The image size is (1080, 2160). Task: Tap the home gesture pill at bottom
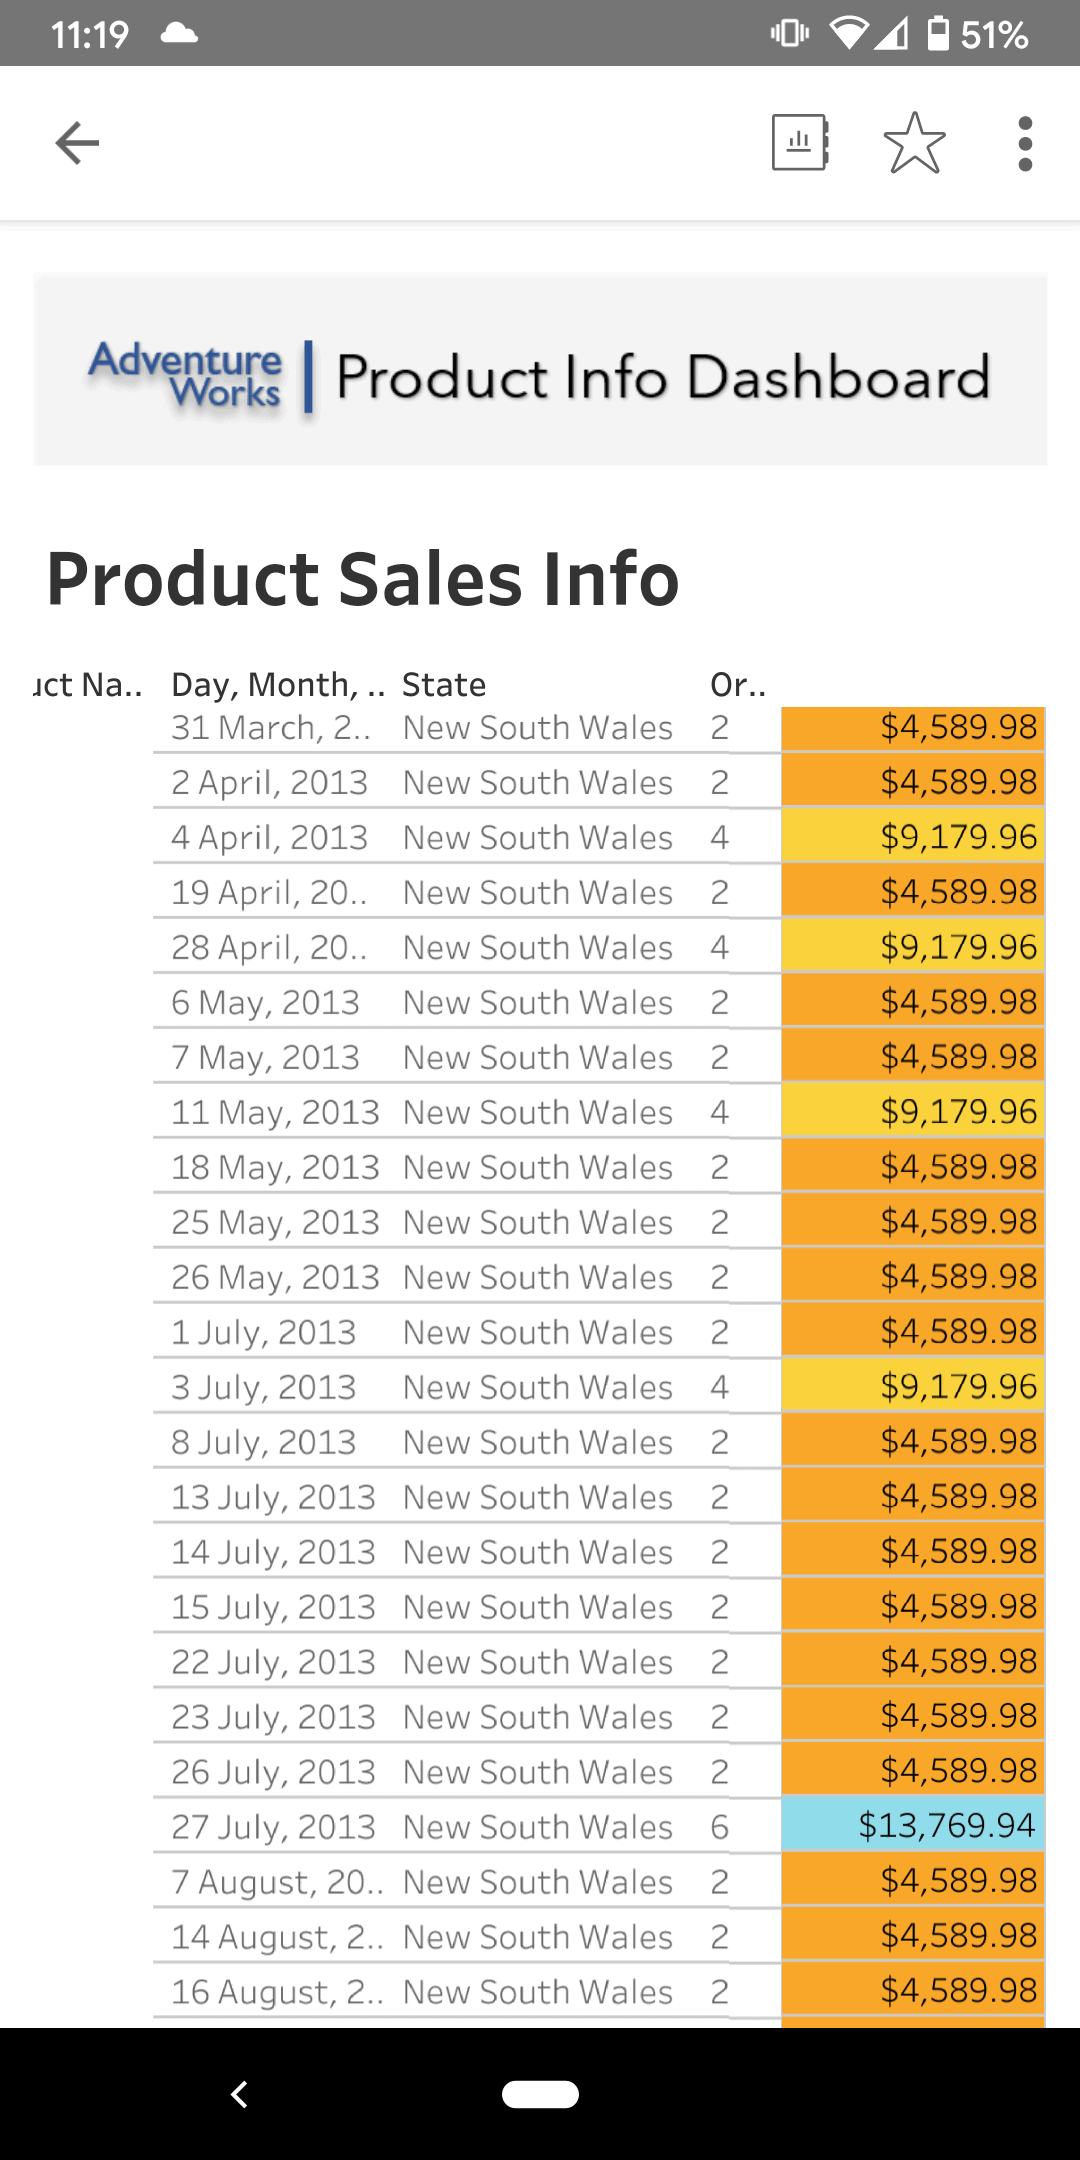coord(540,2093)
